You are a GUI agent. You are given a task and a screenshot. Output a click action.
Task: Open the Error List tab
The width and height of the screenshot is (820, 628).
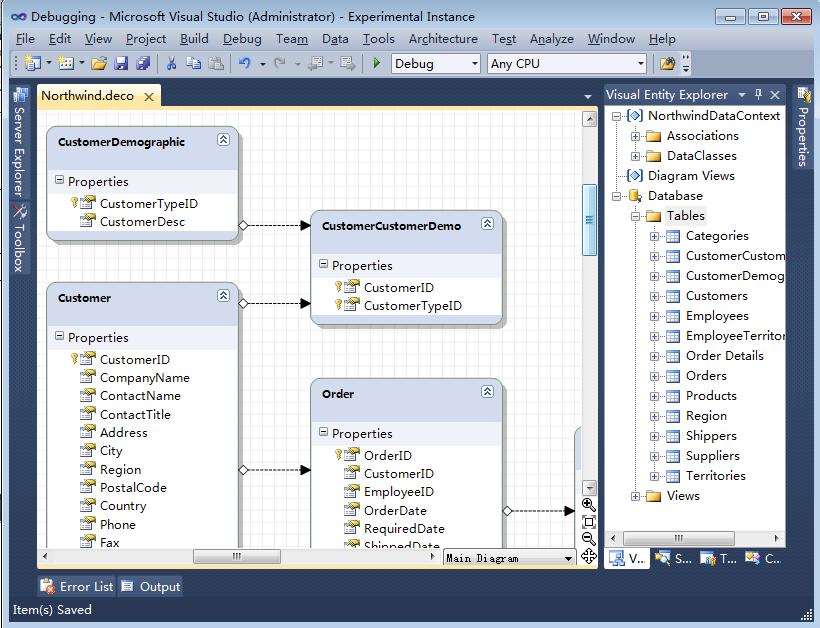77,587
